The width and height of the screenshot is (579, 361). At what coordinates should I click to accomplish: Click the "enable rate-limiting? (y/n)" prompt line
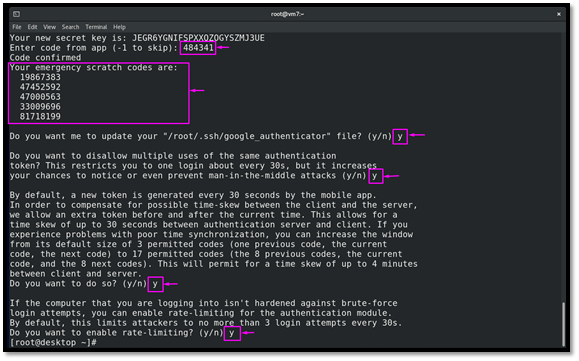point(117,333)
